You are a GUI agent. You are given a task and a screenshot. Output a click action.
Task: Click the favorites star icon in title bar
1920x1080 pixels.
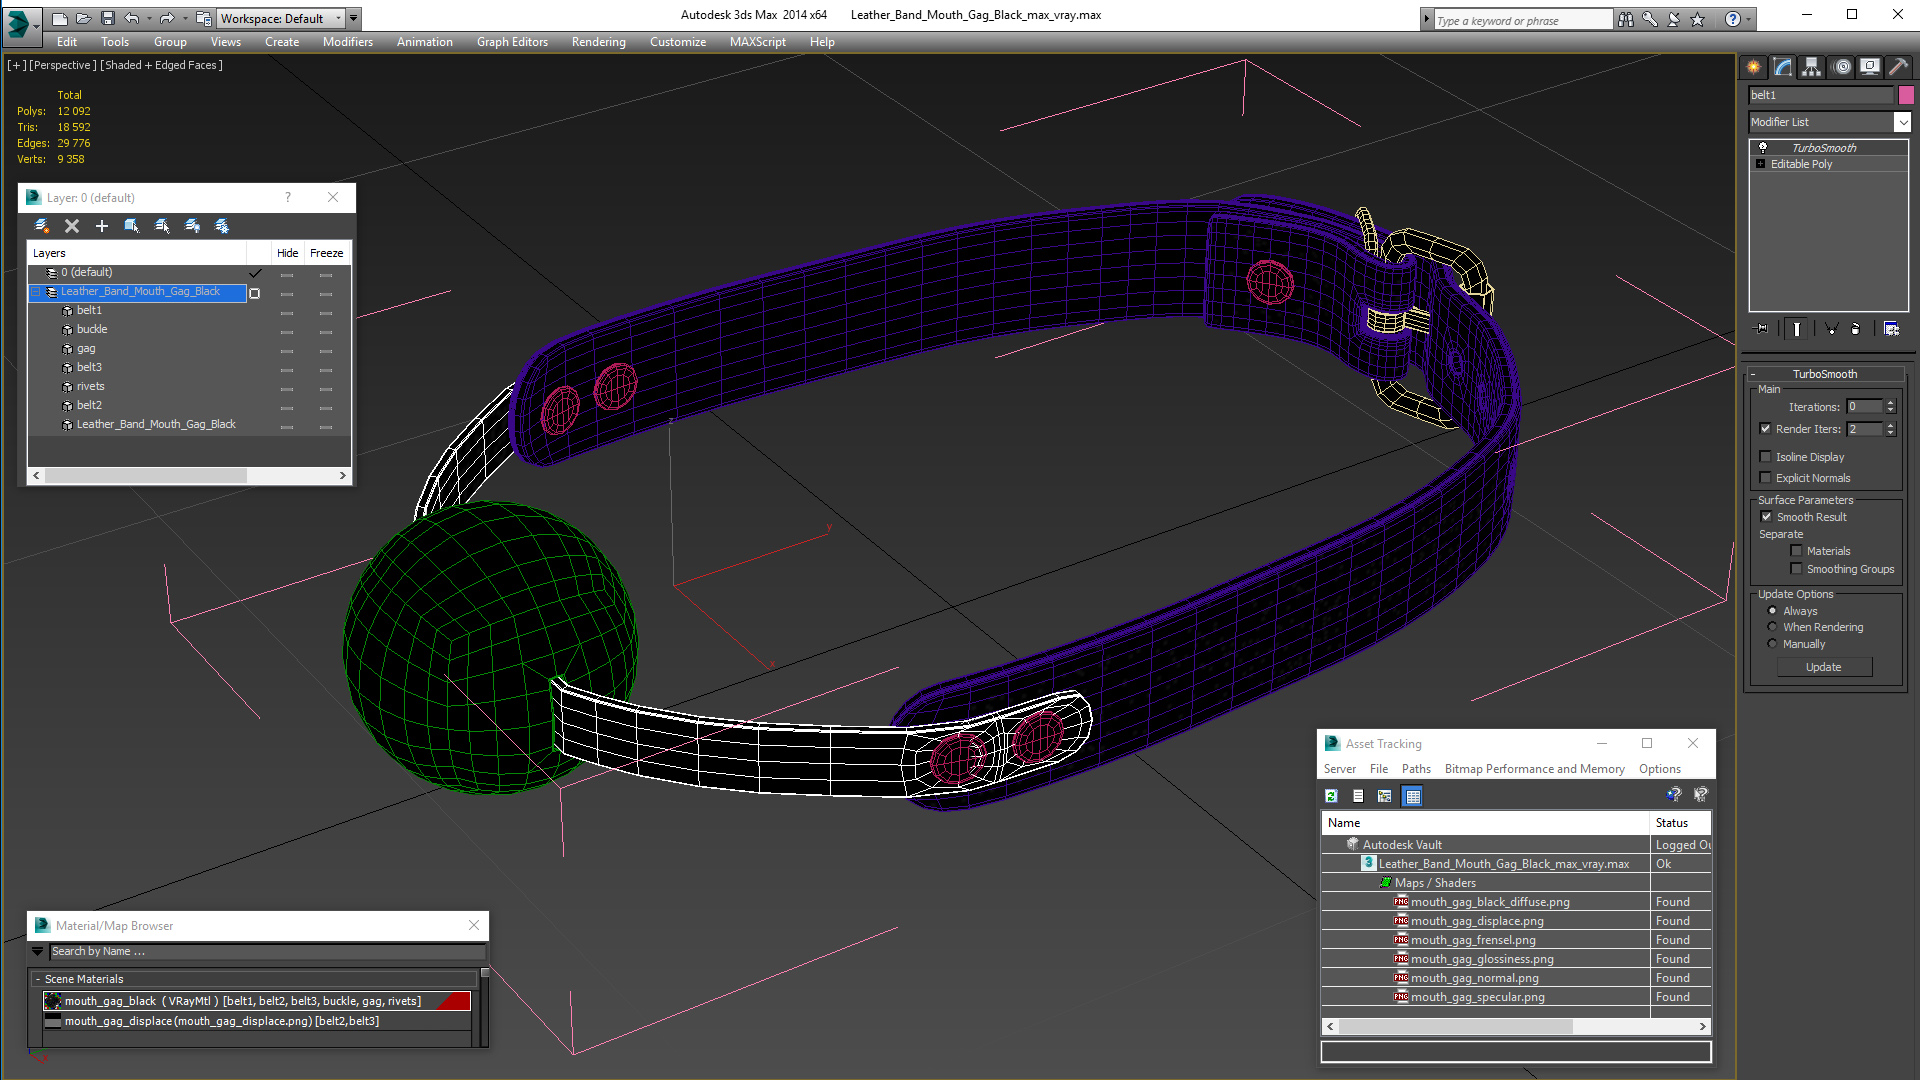(1698, 19)
